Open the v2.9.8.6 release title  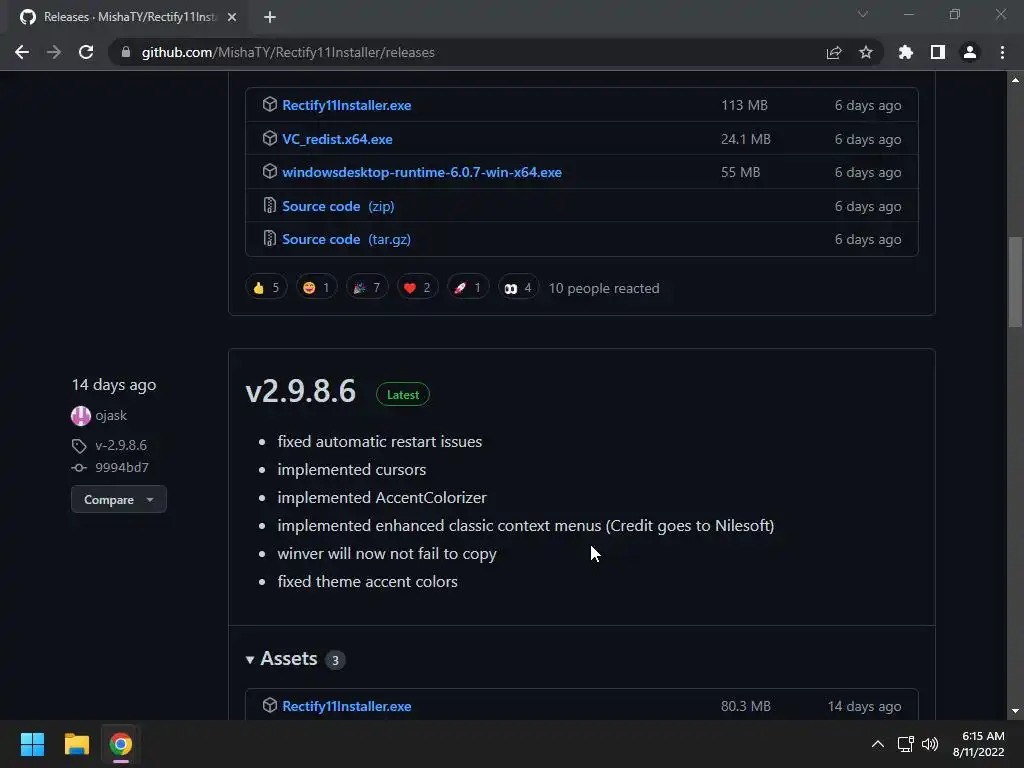(x=300, y=391)
